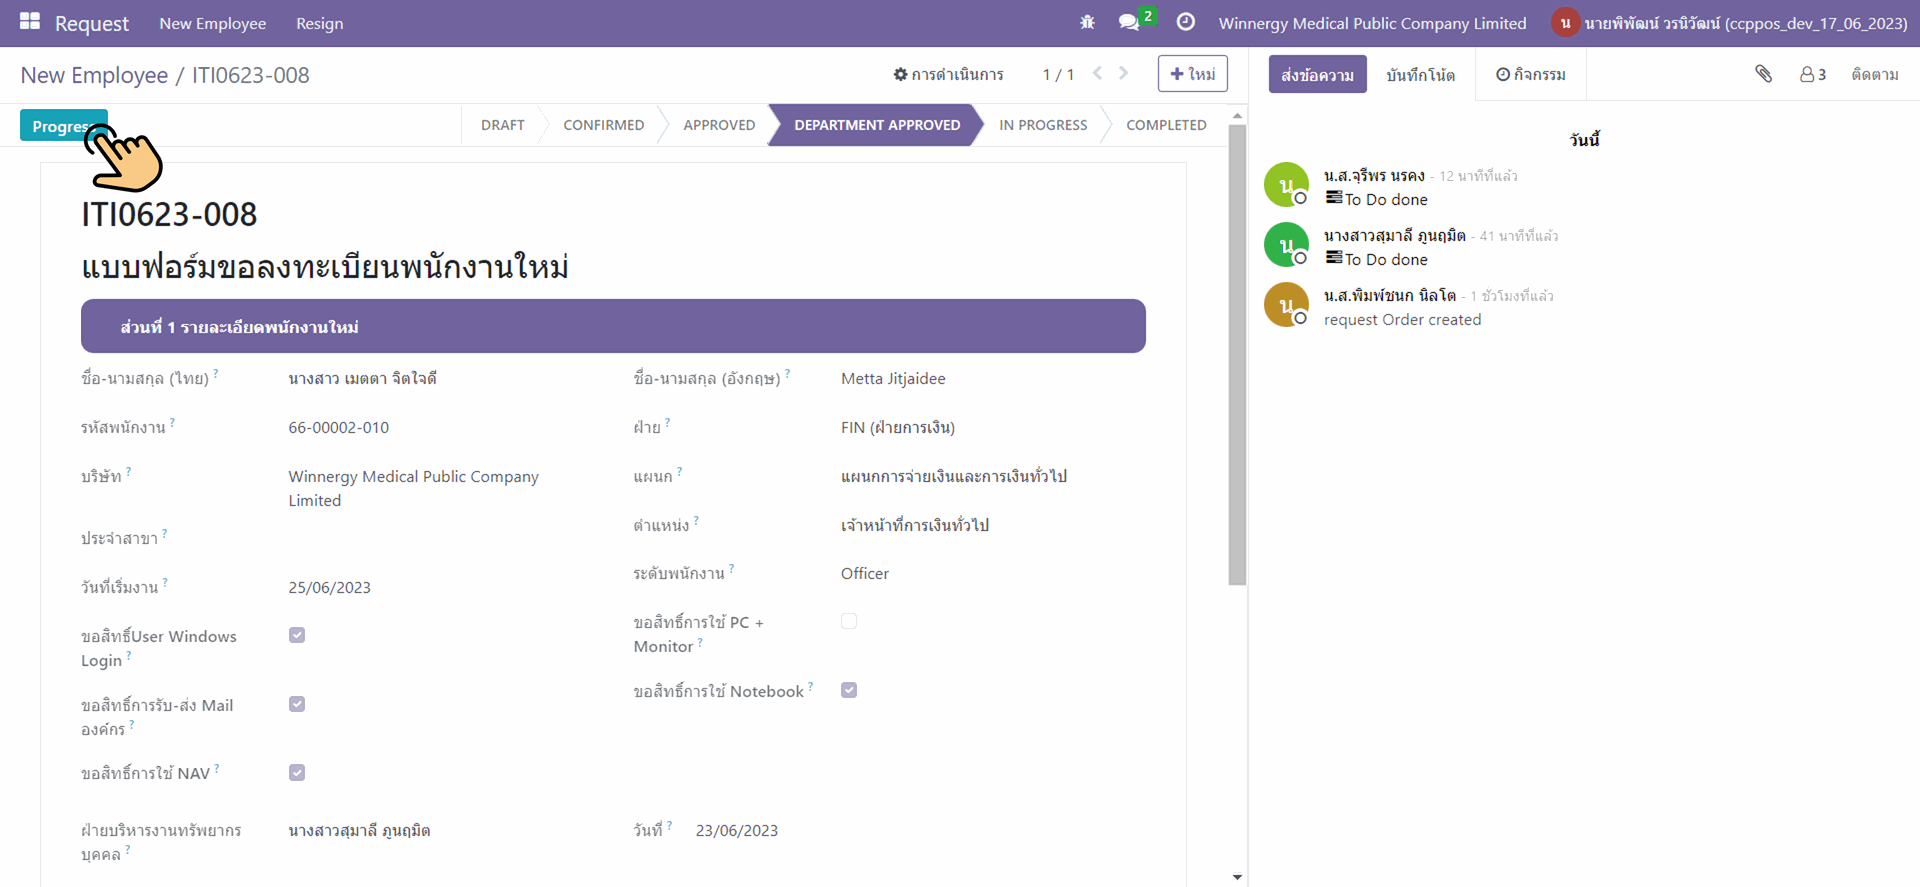Open the activities clock icon

(x=1186, y=22)
